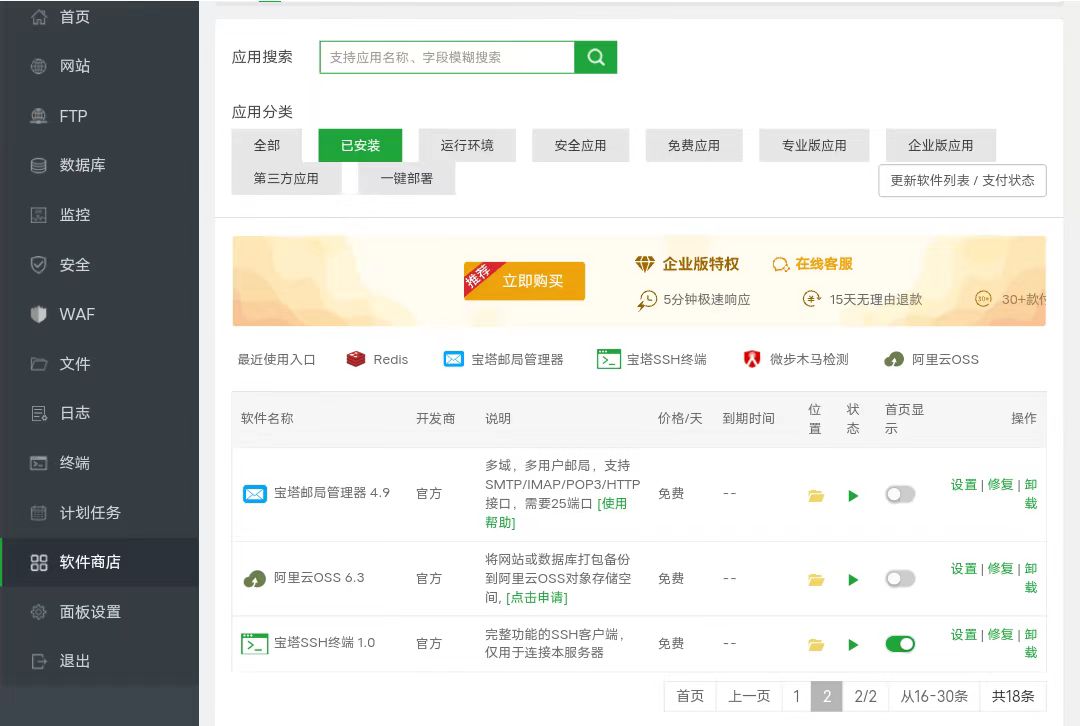Select the 已安装 category tab
1080x726 pixels.
click(x=360, y=145)
